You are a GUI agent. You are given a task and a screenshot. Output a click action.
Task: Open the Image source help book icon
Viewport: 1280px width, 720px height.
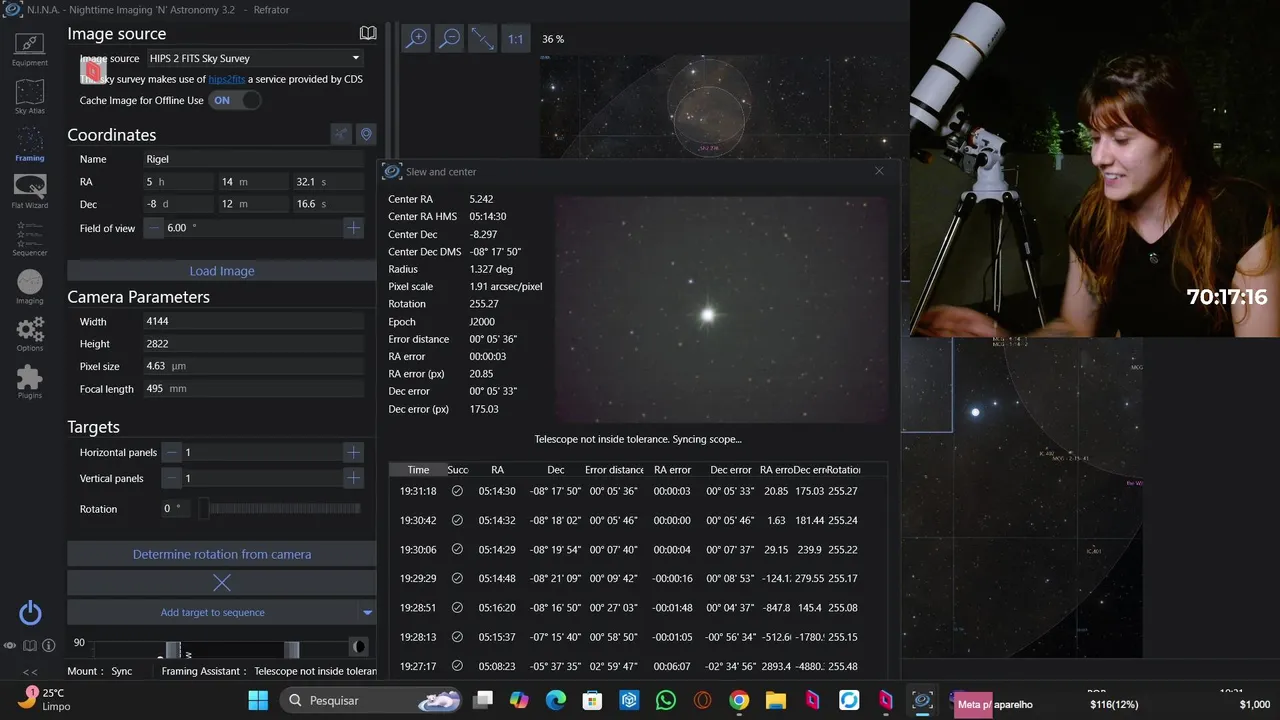tap(368, 33)
